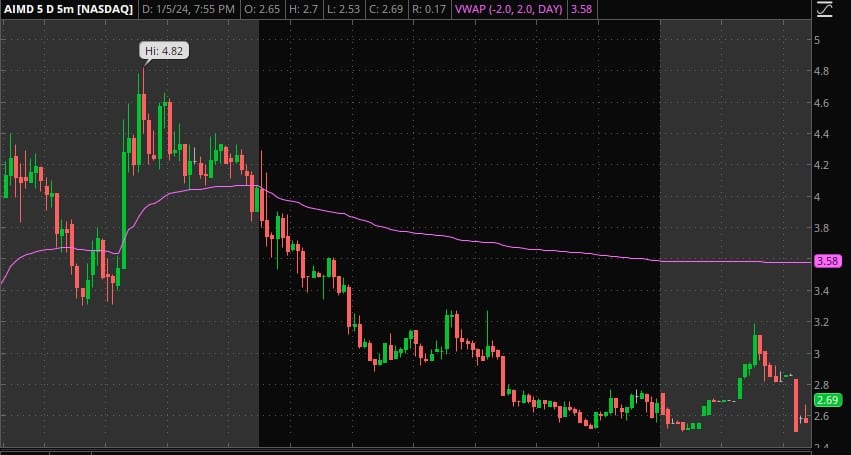Click the open price O: 2.65
Image resolution: width=851 pixels, height=455 pixels.
[262, 9]
